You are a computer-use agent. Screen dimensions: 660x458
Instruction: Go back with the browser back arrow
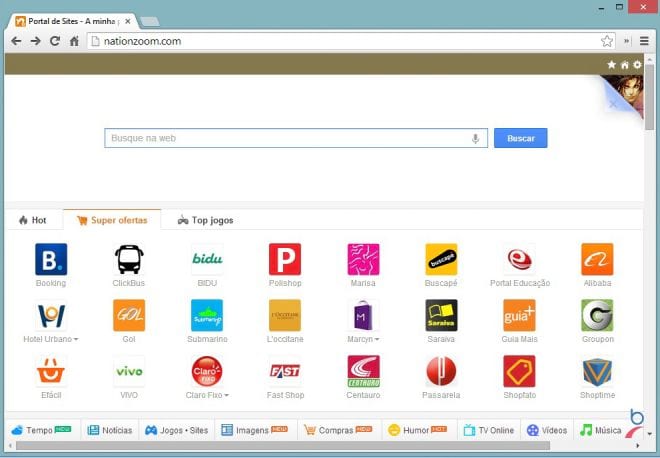[16, 41]
